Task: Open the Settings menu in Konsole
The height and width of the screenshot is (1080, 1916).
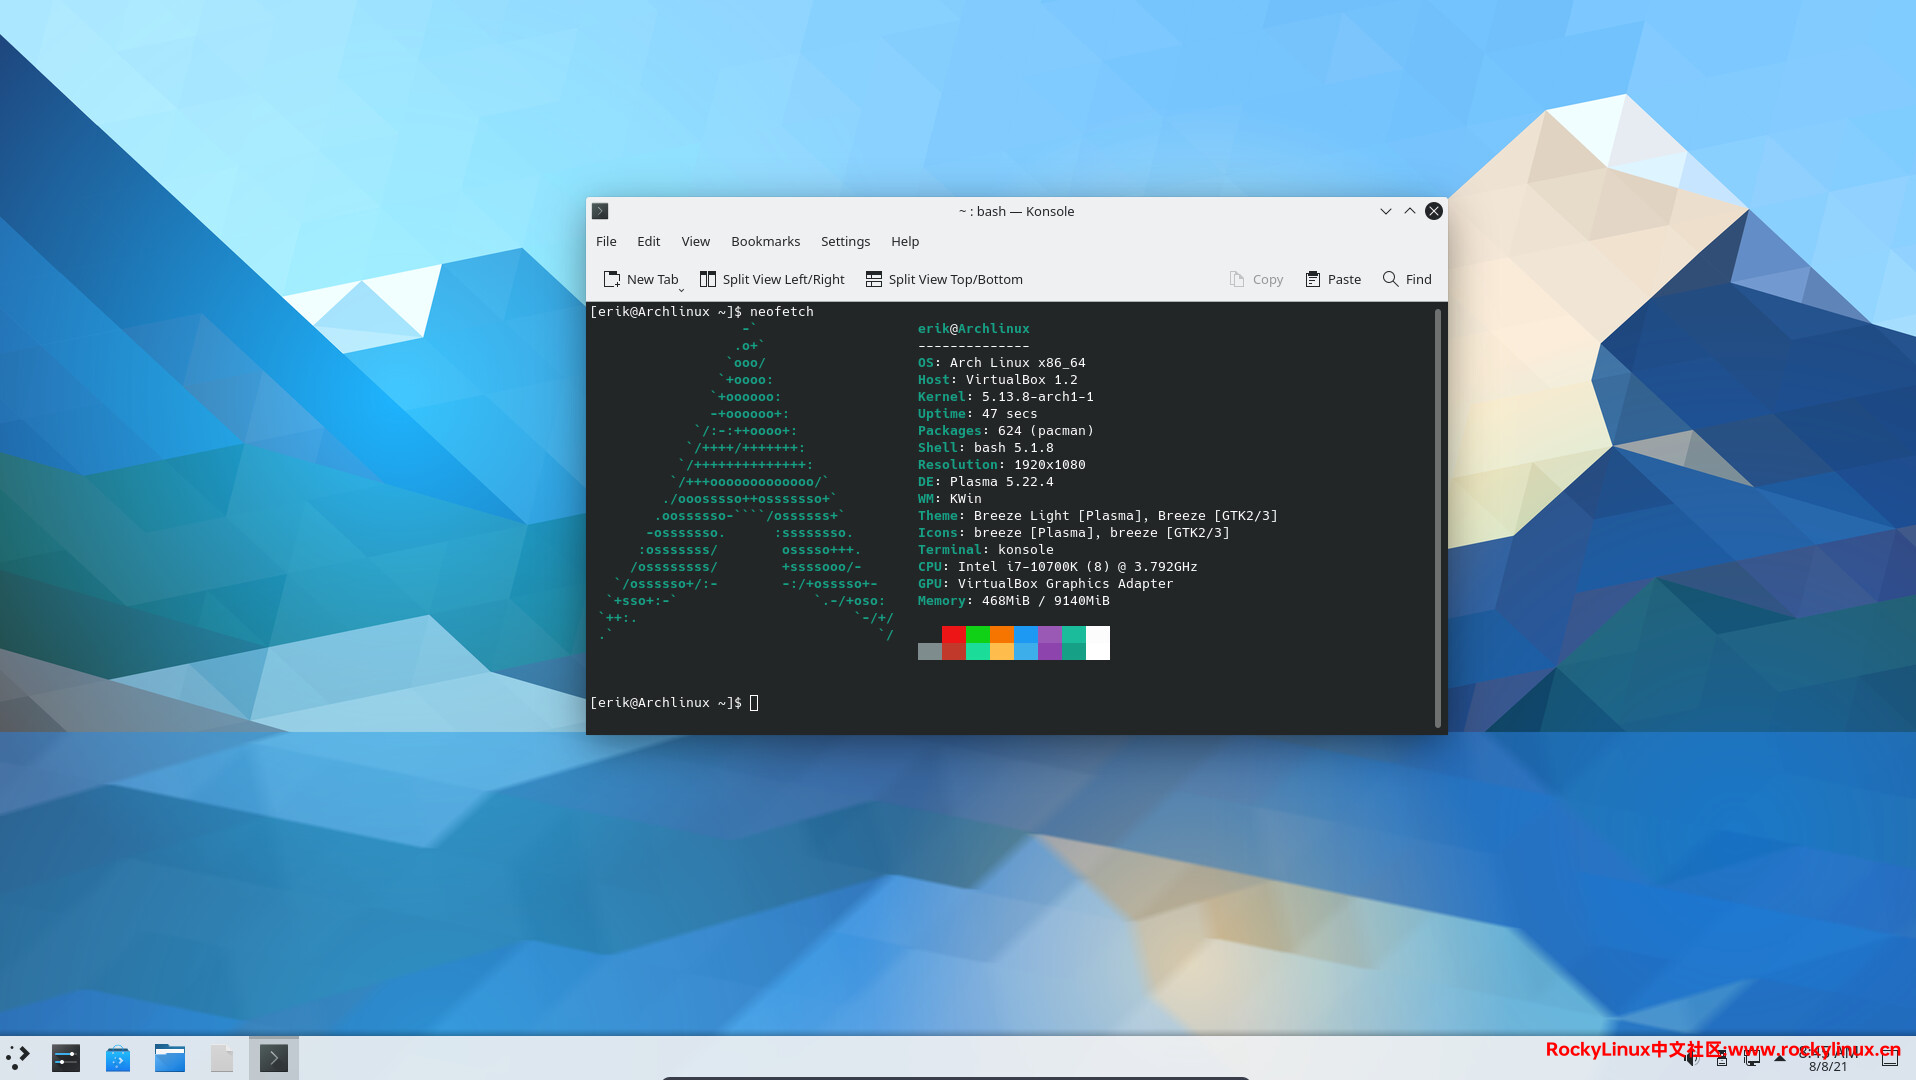Action: pos(845,241)
